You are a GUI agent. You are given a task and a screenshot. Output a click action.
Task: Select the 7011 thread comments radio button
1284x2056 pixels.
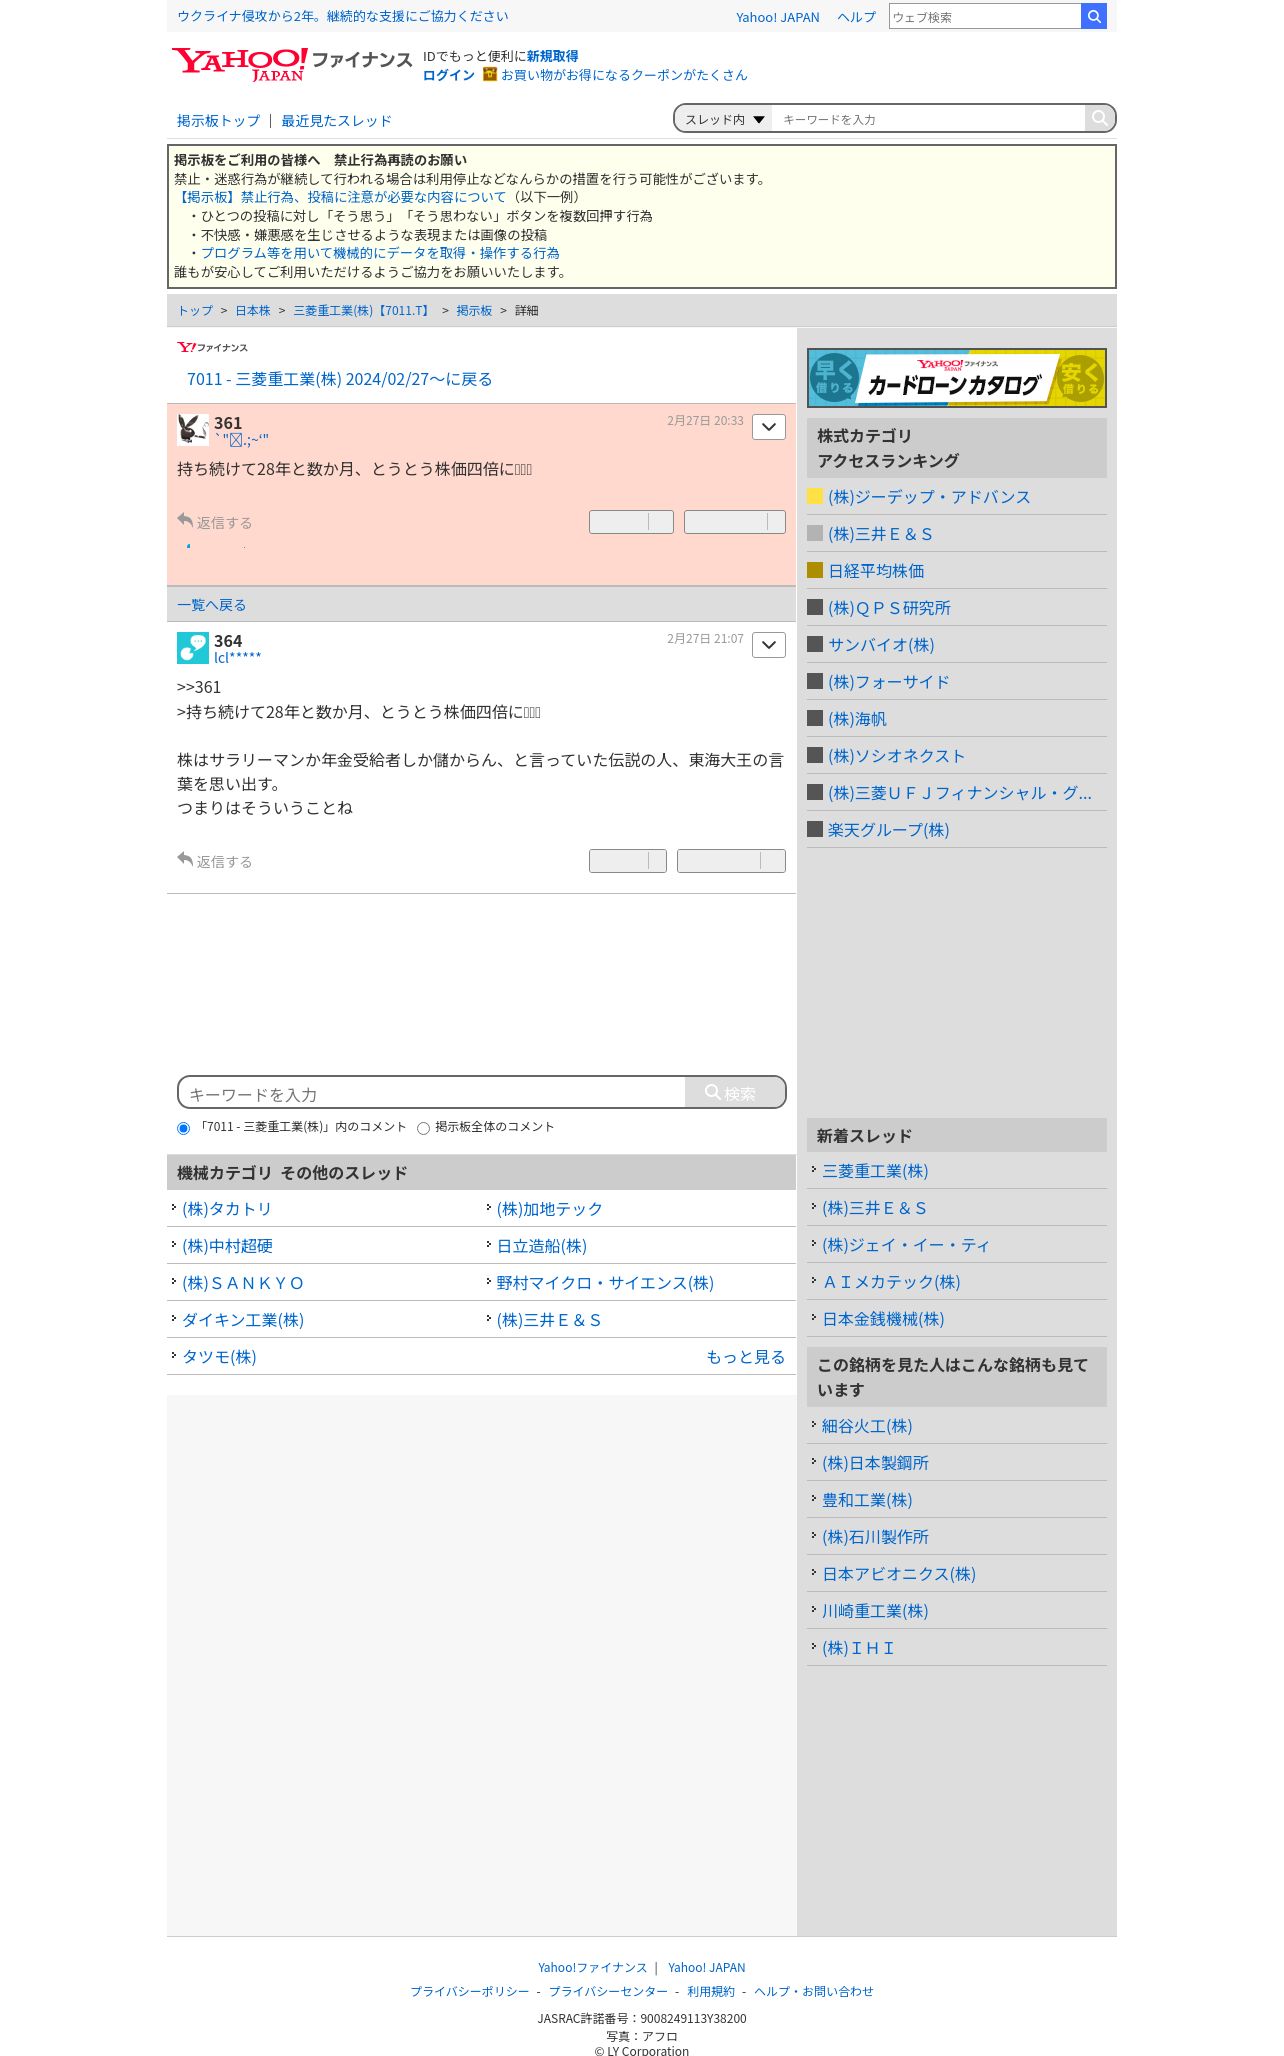[183, 1128]
